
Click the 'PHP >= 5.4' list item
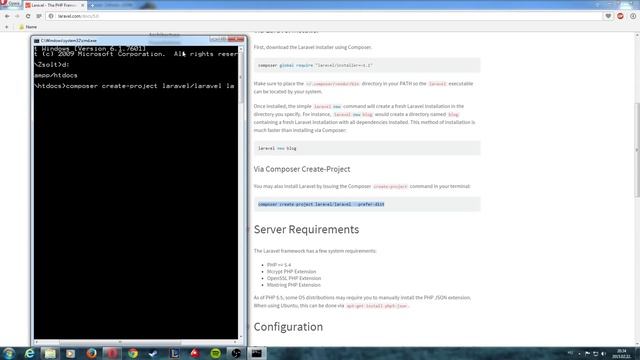pyautogui.click(x=279, y=264)
